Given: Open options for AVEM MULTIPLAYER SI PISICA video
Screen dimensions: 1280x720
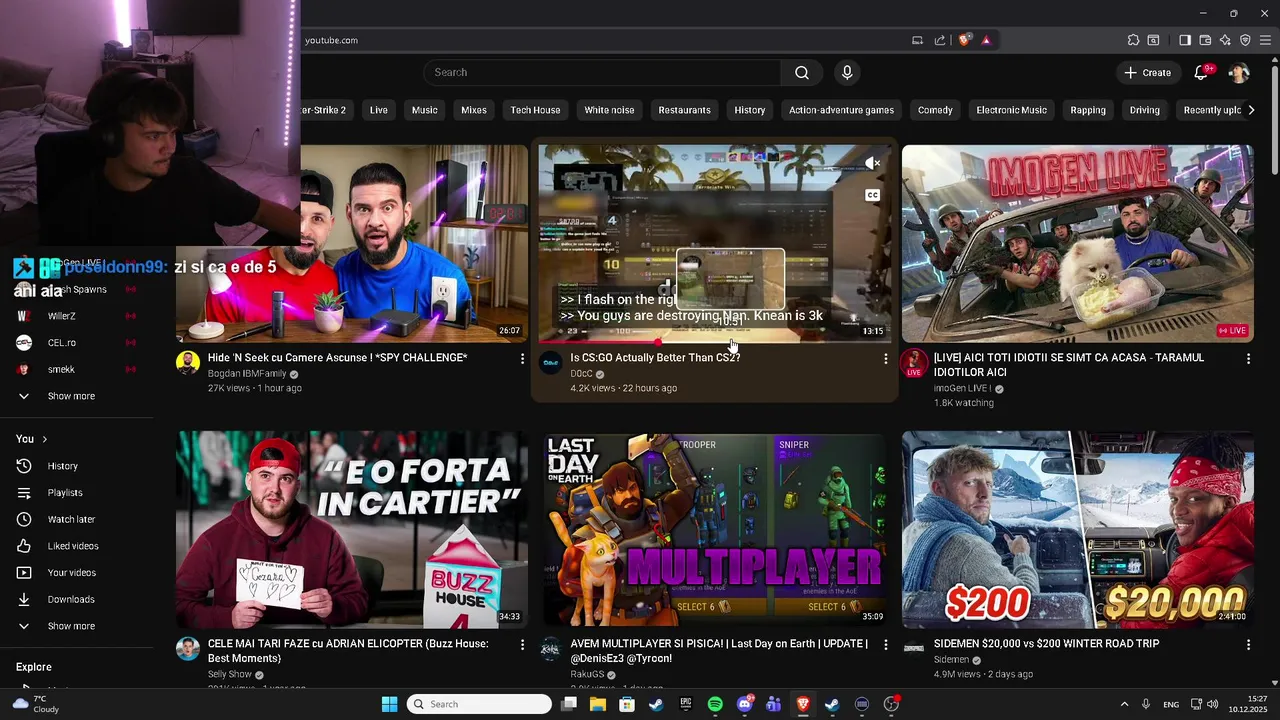Looking at the screenshot, I should (885, 645).
